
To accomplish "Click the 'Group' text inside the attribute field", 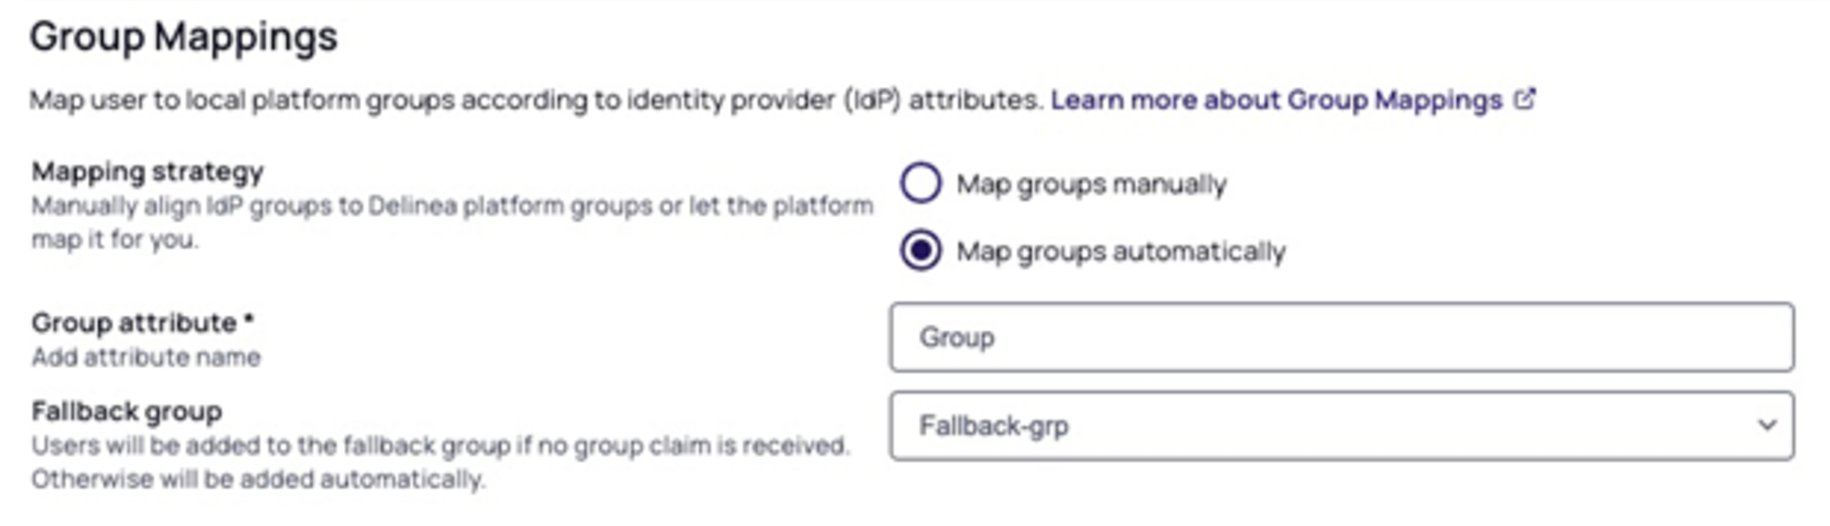I will [957, 337].
